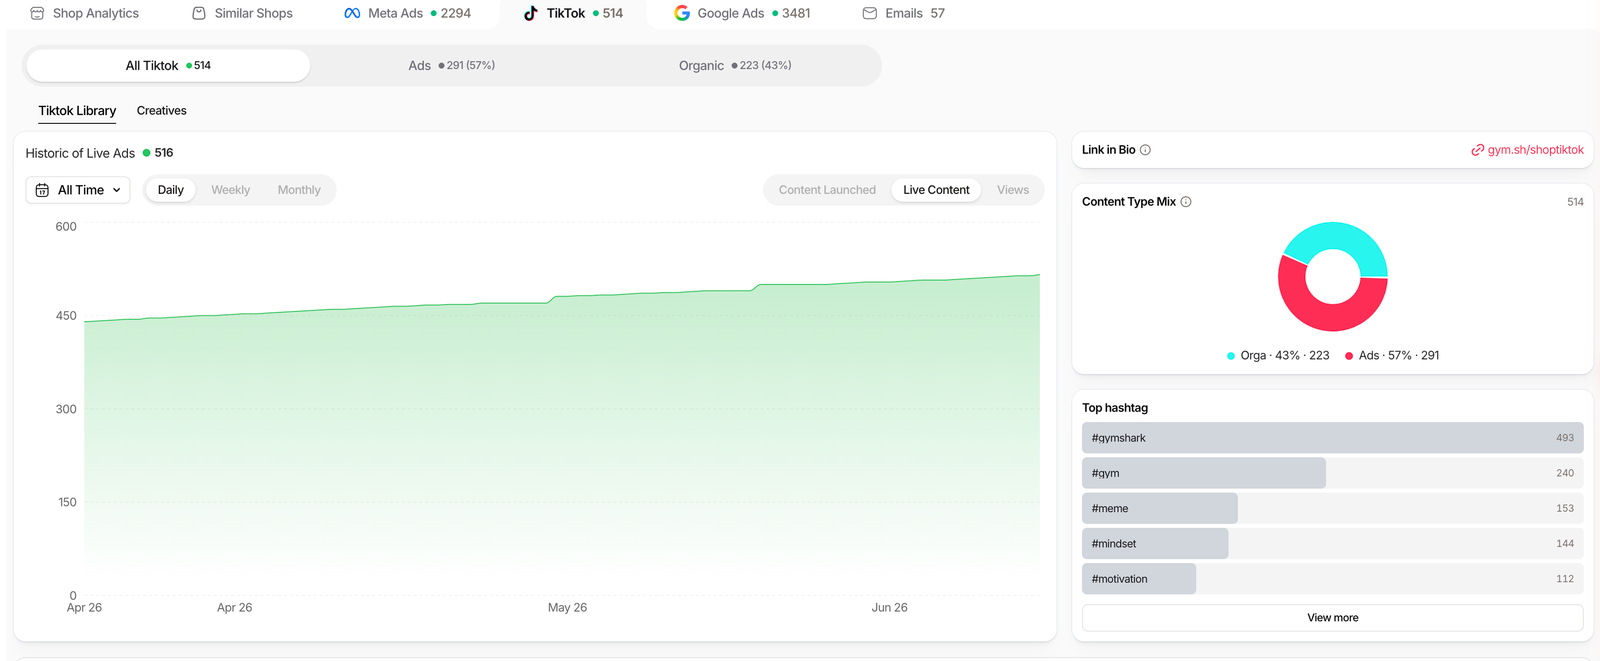Show the Views chart view
The height and width of the screenshot is (661, 1600).
[1013, 190]
